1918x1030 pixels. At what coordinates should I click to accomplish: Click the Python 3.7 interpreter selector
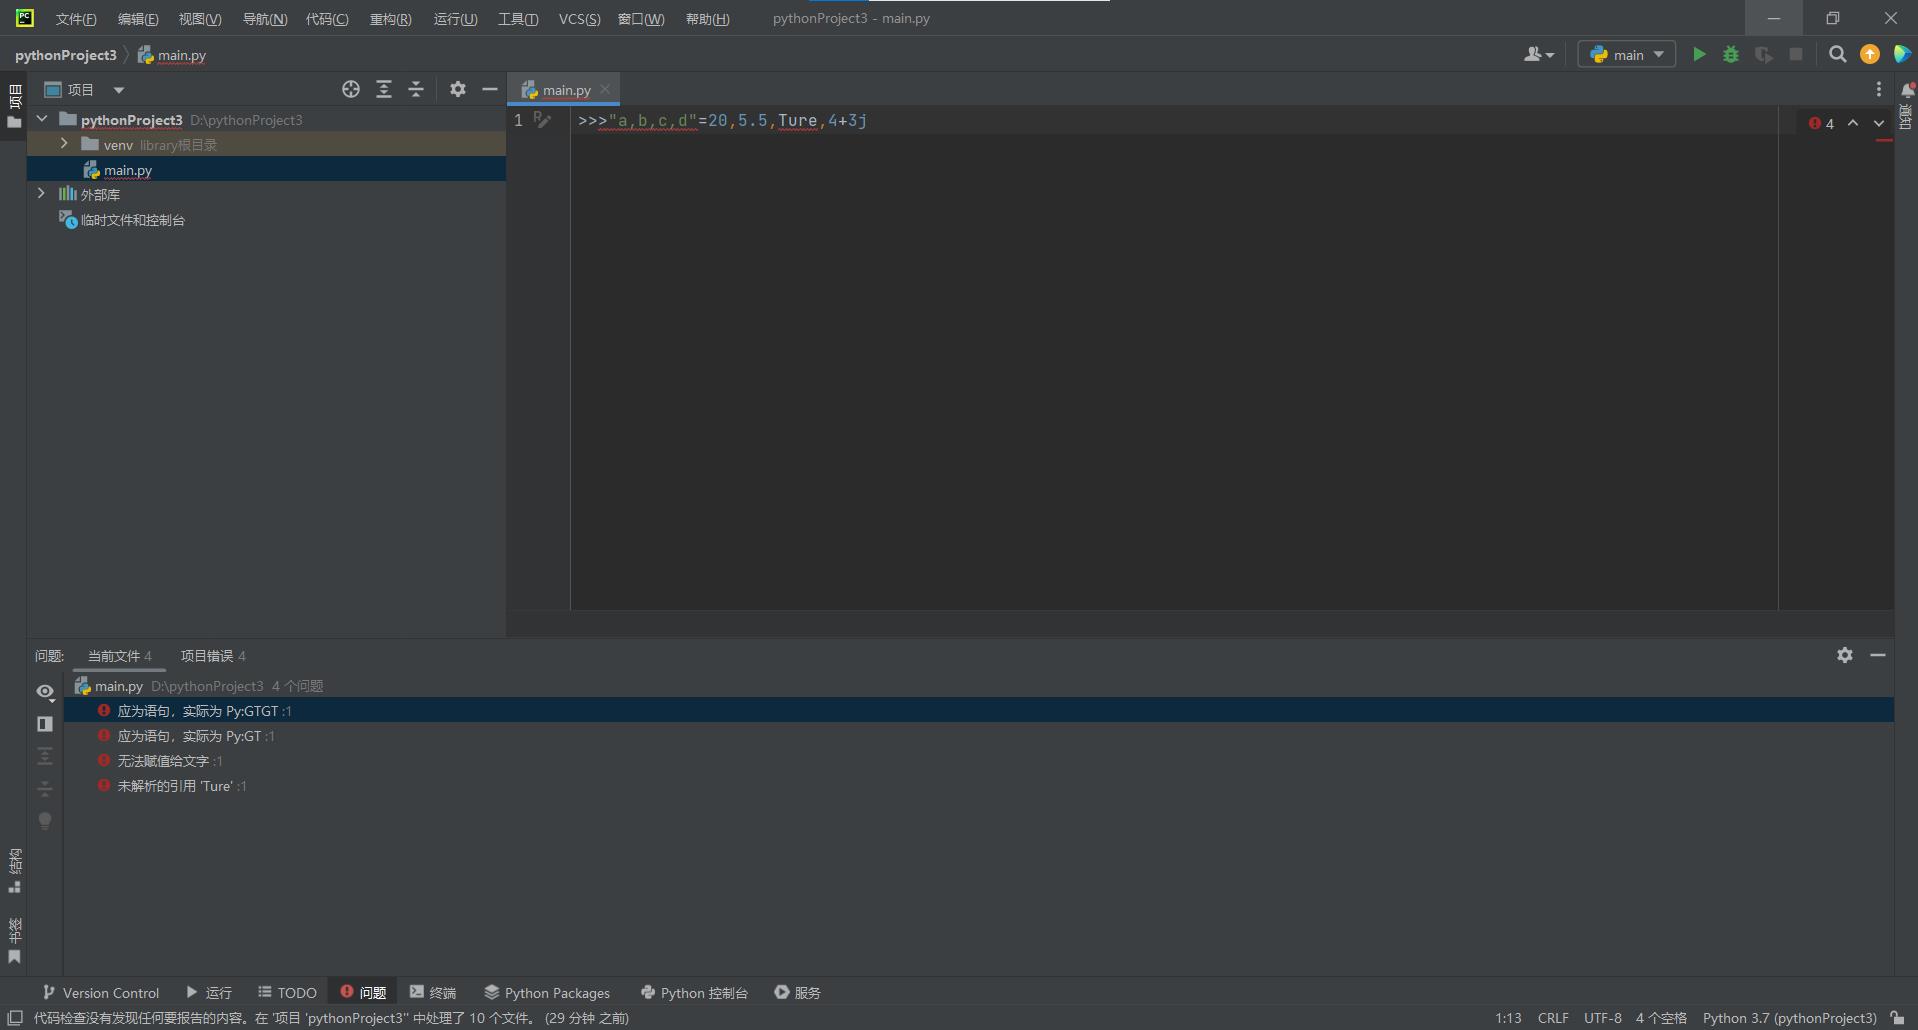click(x=1789, y=1018)
